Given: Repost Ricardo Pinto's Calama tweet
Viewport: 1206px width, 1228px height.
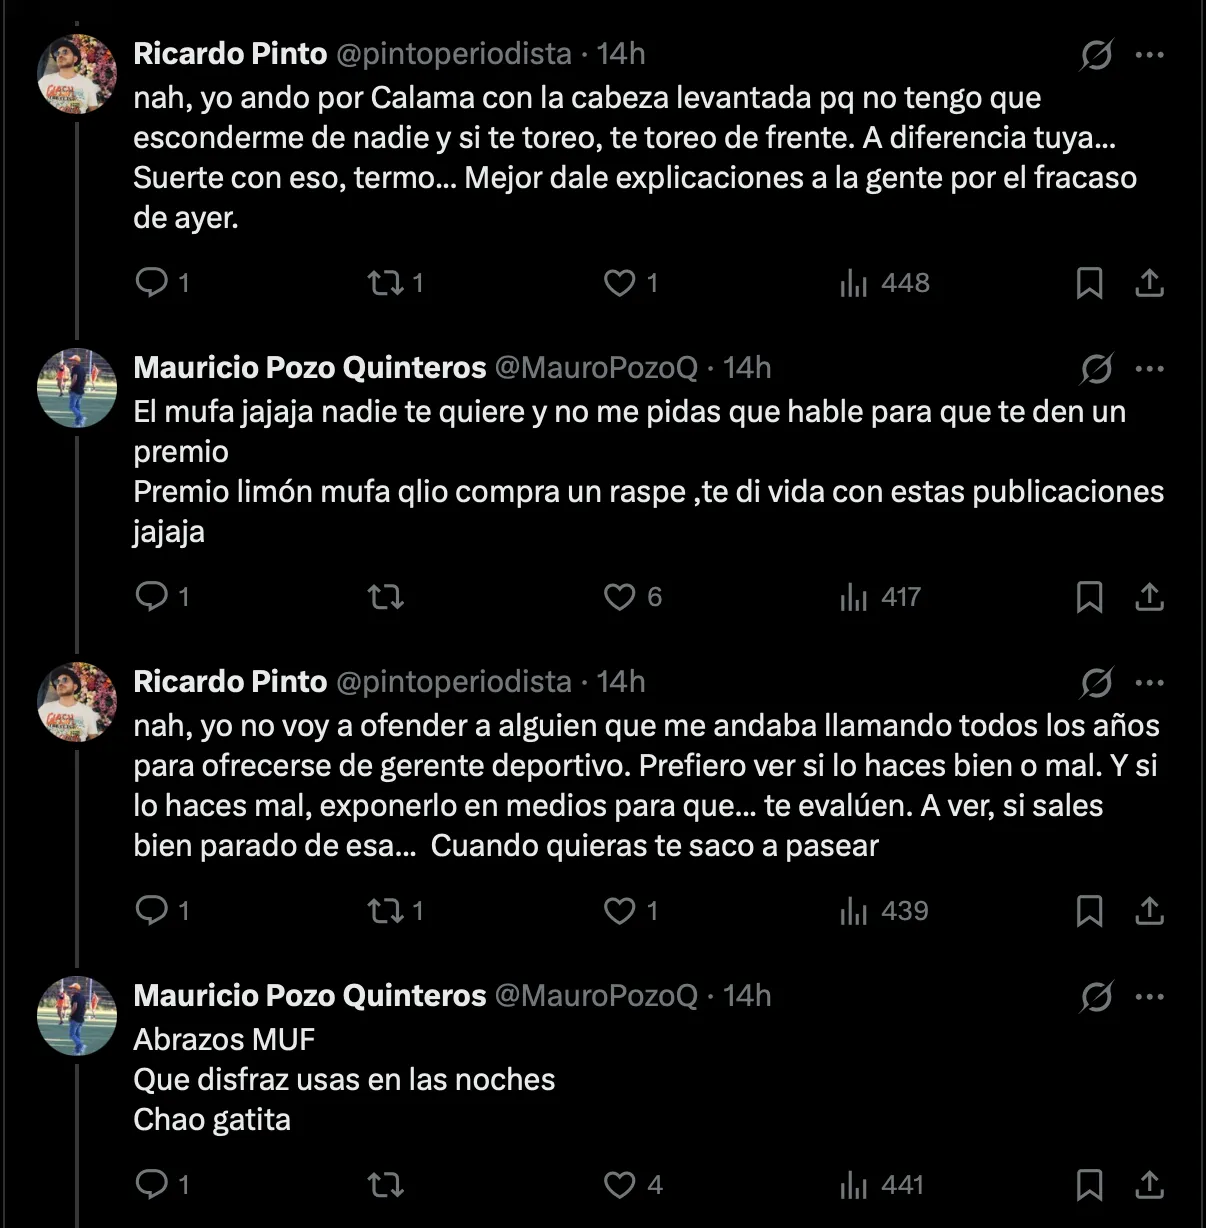Looking at the screenshot, I should tap(385, 283).
